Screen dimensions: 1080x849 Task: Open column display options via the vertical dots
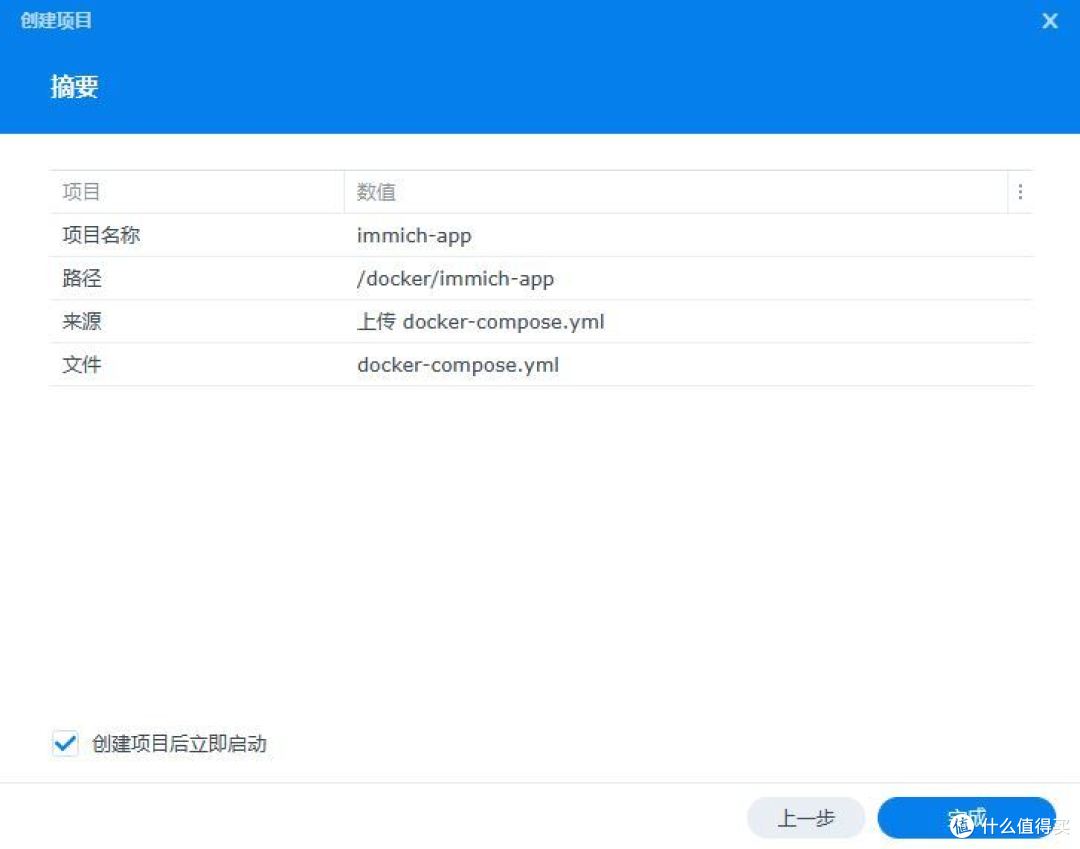point(1019,191)
